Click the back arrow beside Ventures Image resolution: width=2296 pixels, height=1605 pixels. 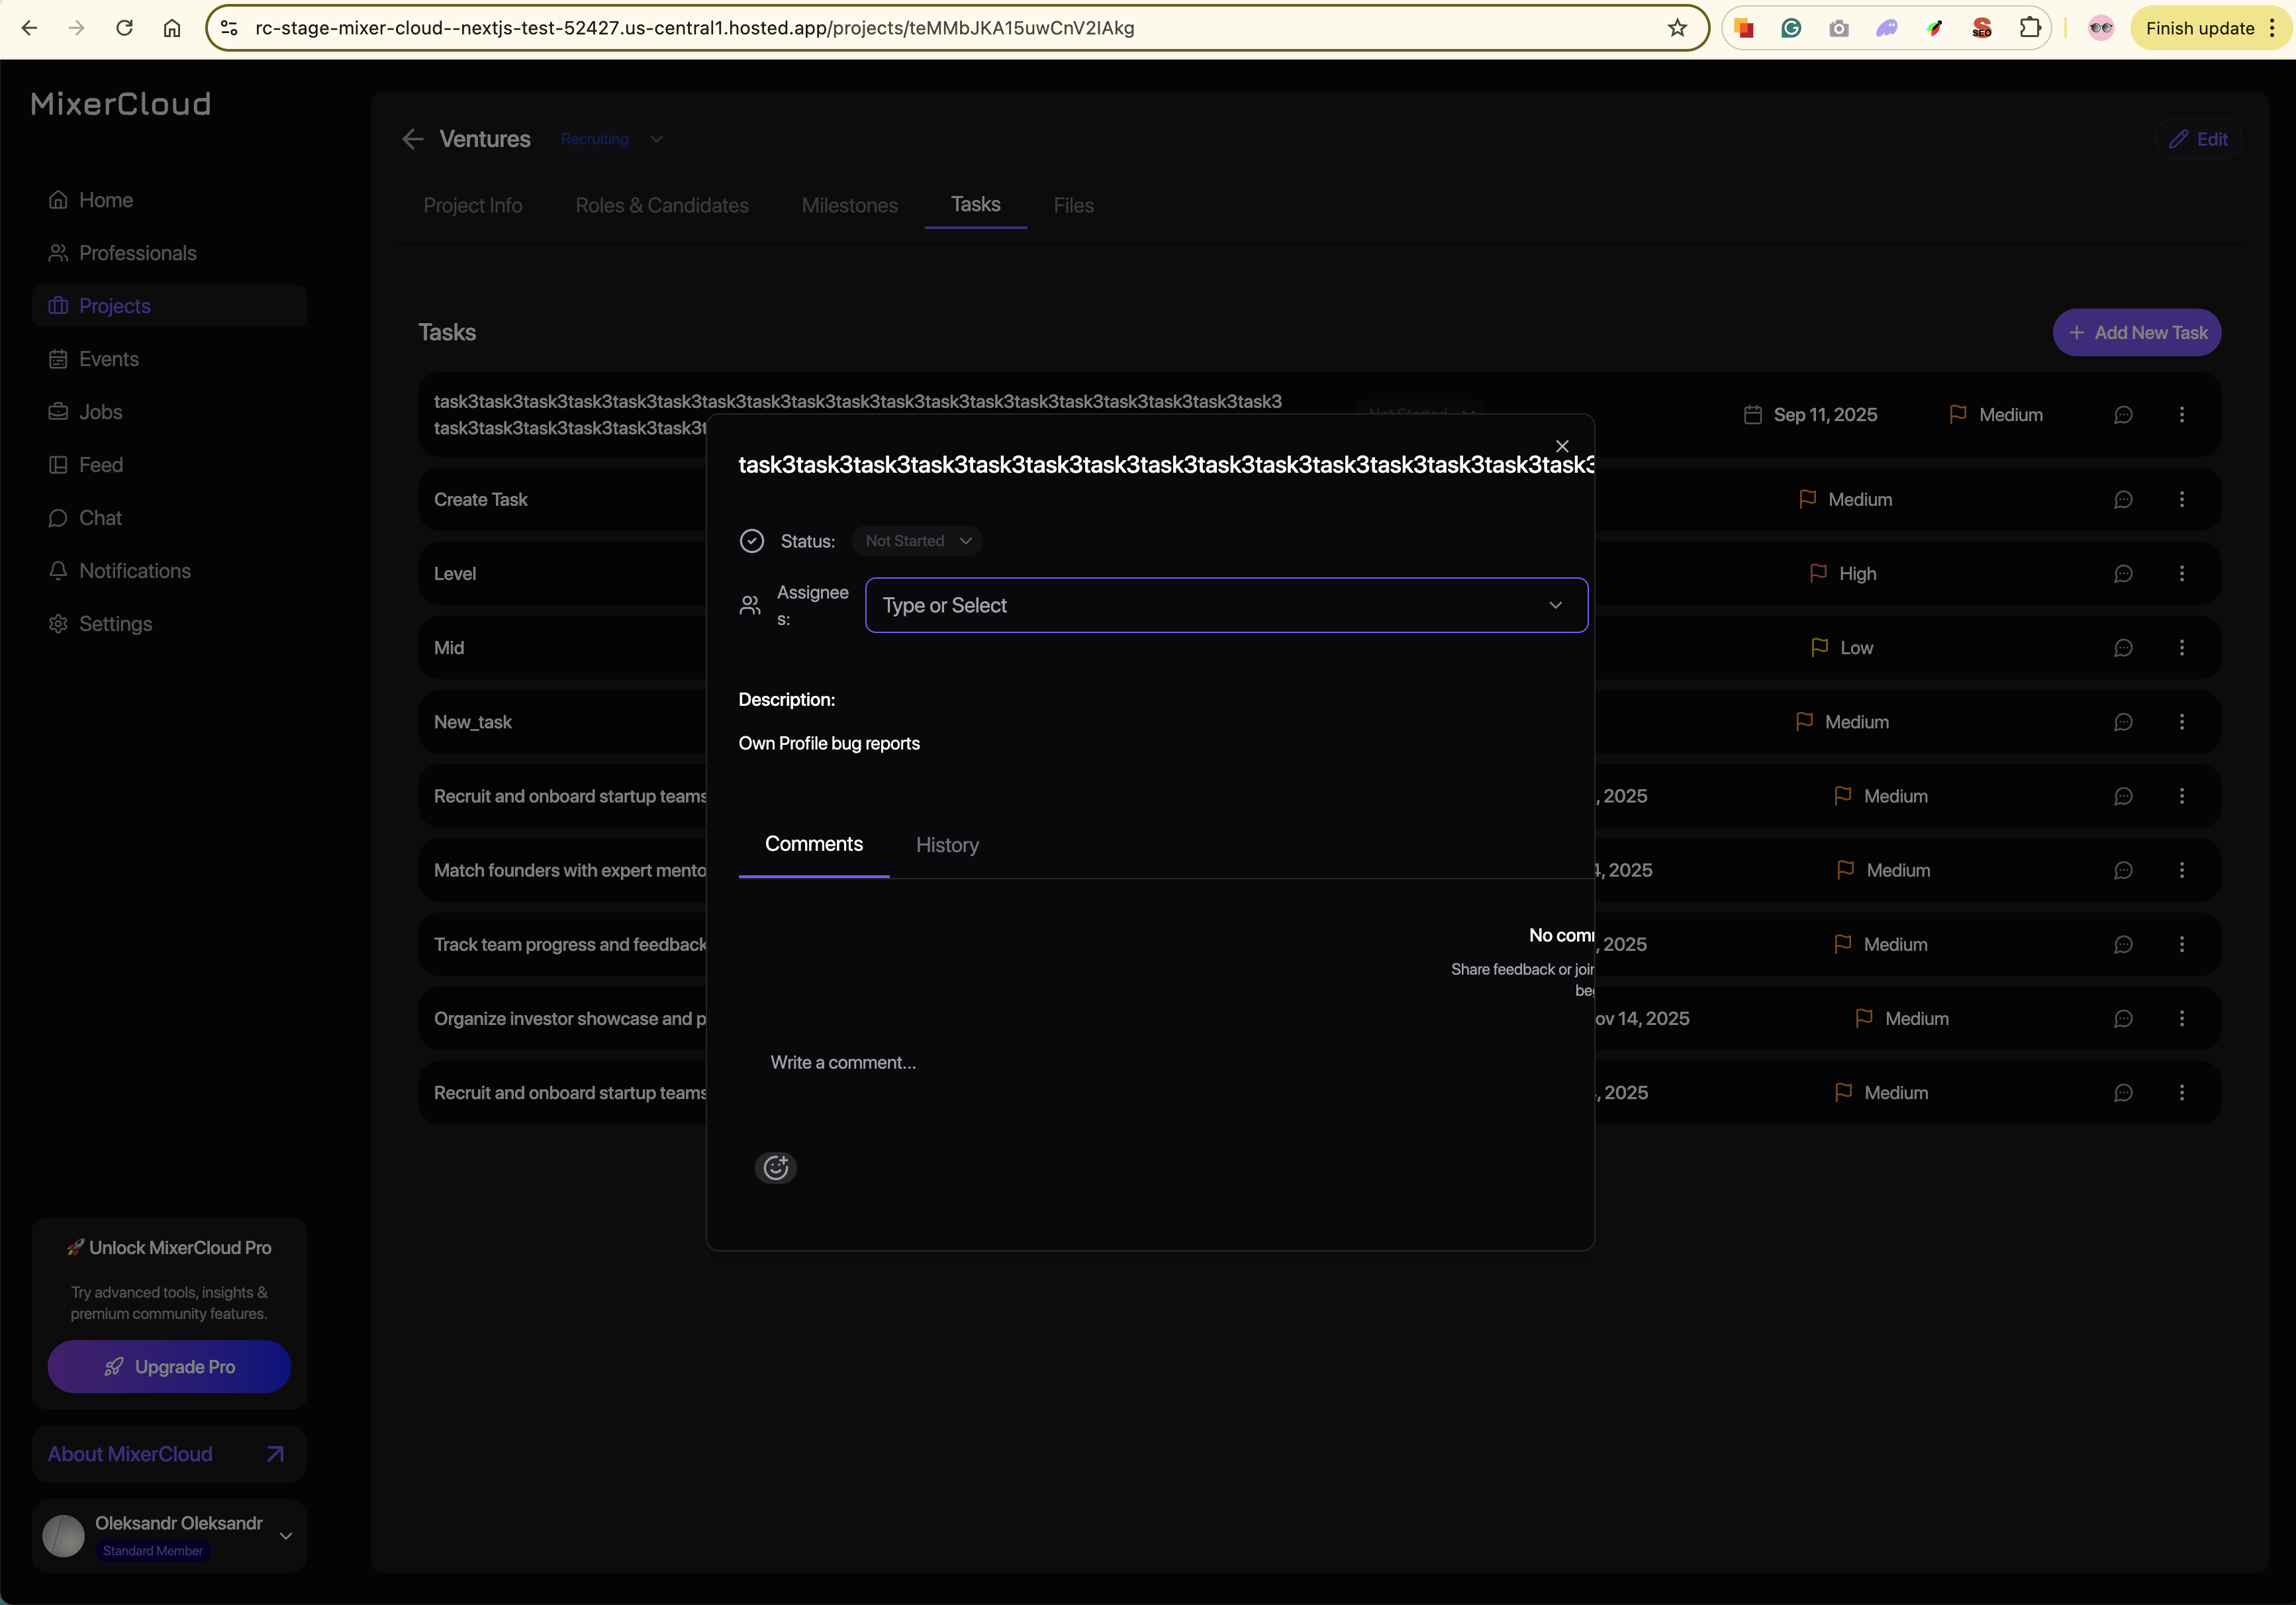[412, 139]
